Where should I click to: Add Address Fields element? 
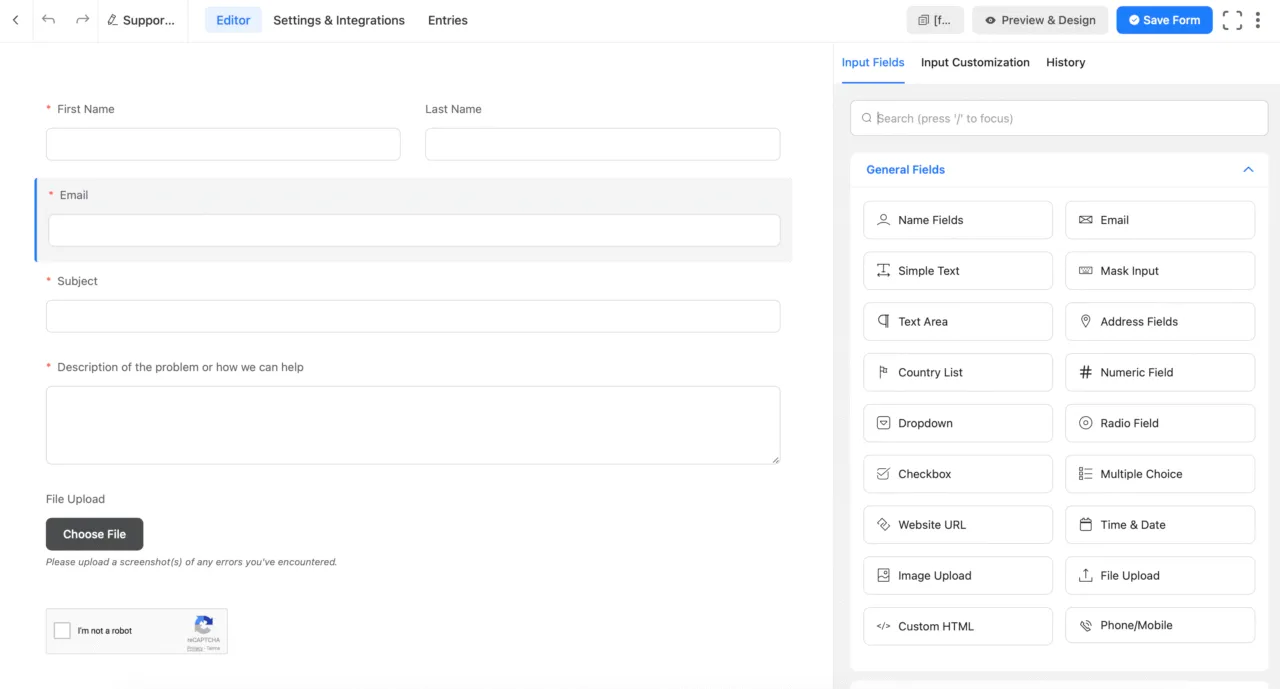click(1160, 322)
